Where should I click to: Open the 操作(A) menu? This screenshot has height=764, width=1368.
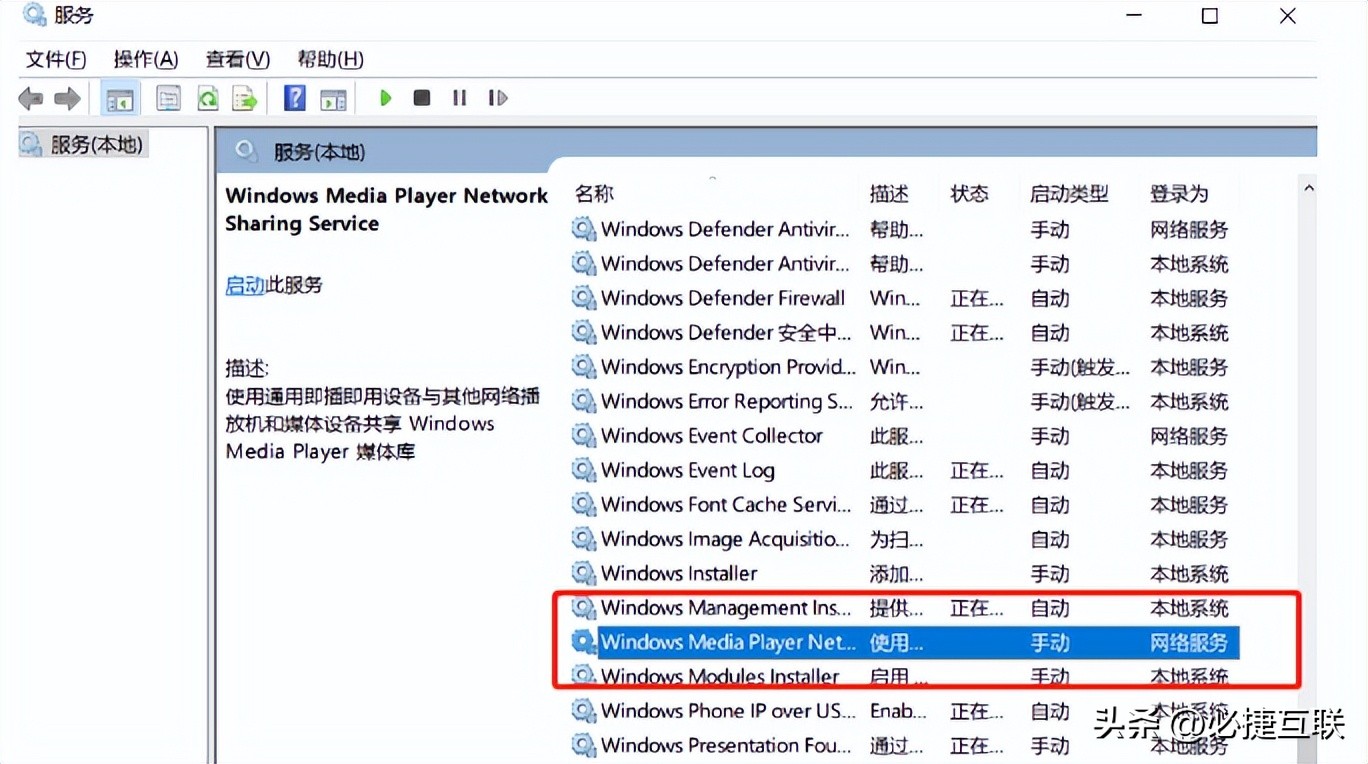(x=146, y=59)
